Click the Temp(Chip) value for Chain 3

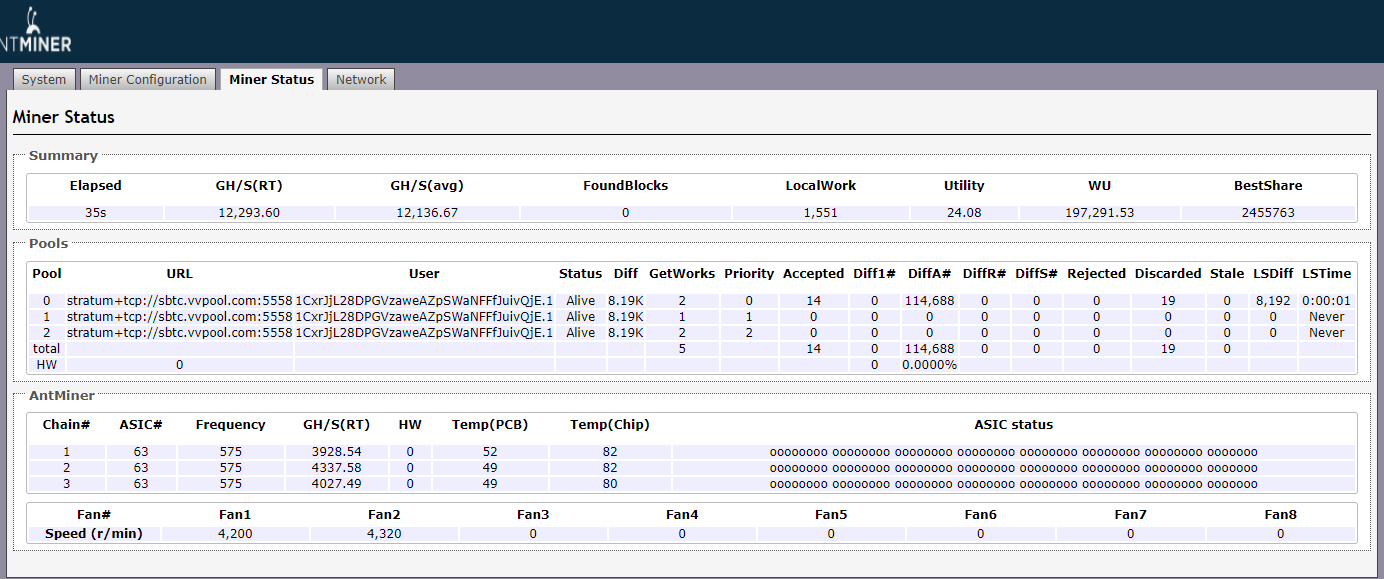pos(609,484)
